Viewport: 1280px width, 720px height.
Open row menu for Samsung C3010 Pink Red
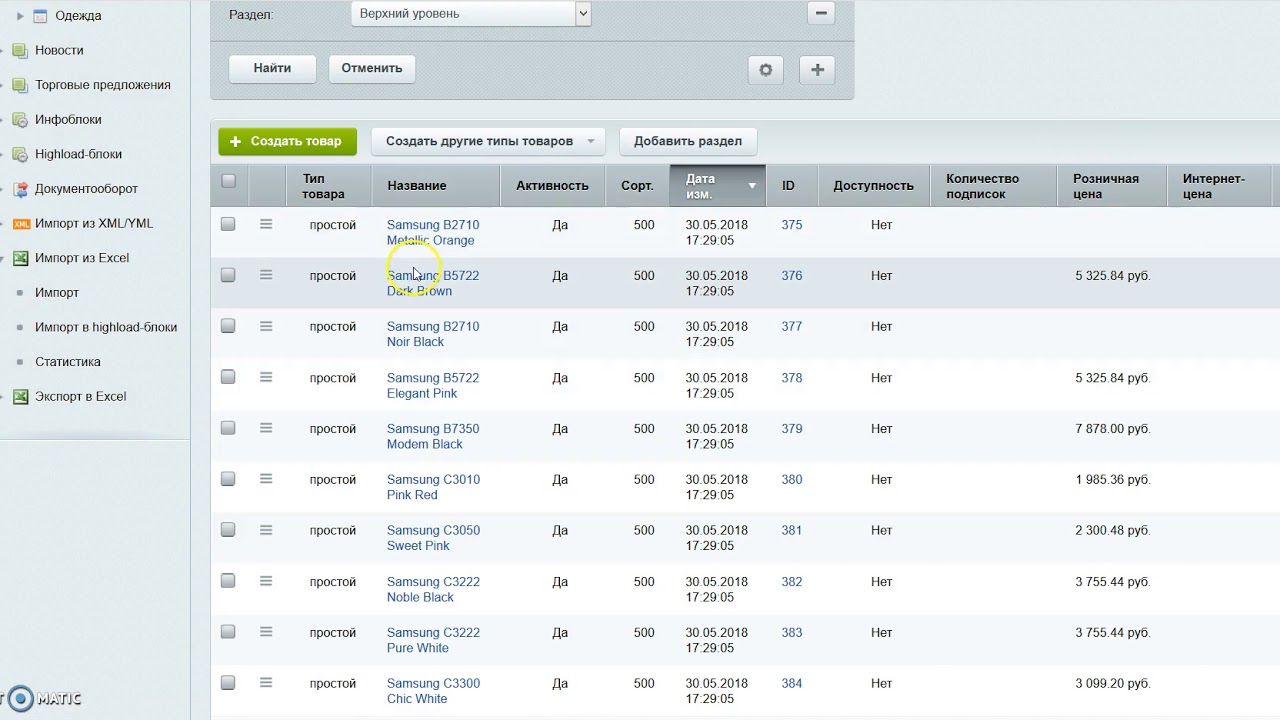point(266,479)
